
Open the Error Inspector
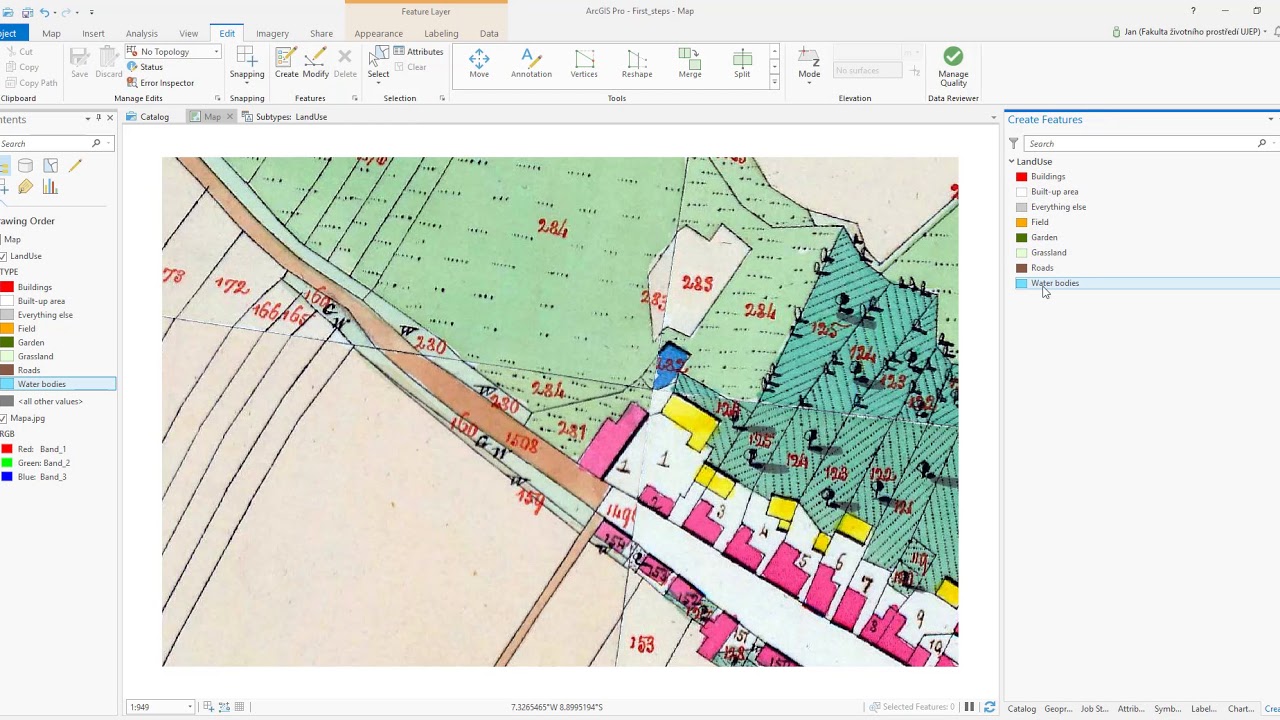pyautogui.click(x=160, y=83)
